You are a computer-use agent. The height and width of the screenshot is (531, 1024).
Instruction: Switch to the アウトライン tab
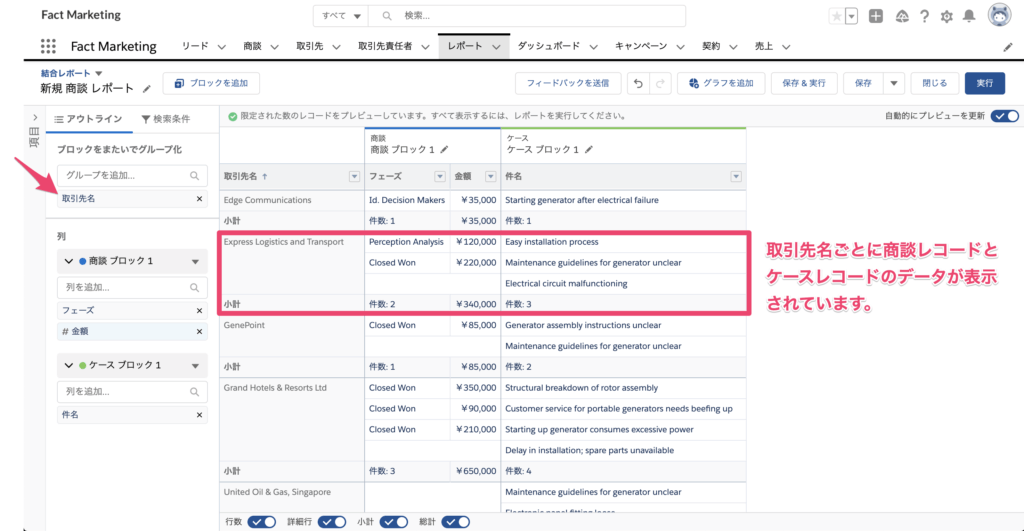pos(88,119)
